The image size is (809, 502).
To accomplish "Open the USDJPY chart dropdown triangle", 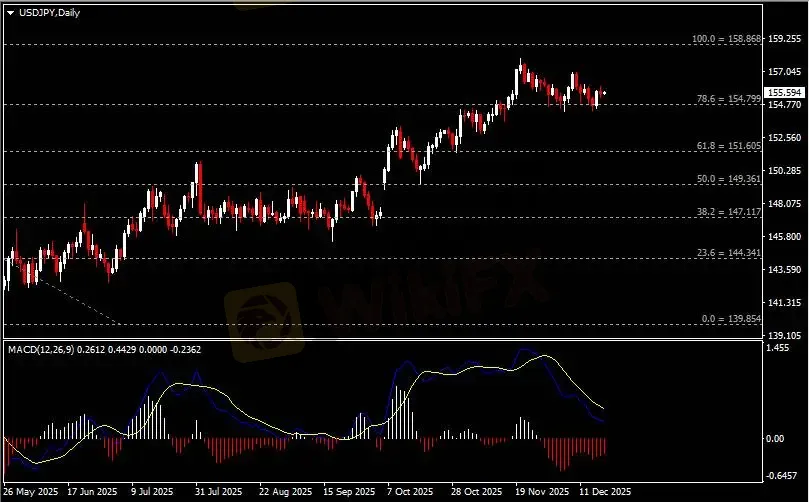I will pos(10,13).
